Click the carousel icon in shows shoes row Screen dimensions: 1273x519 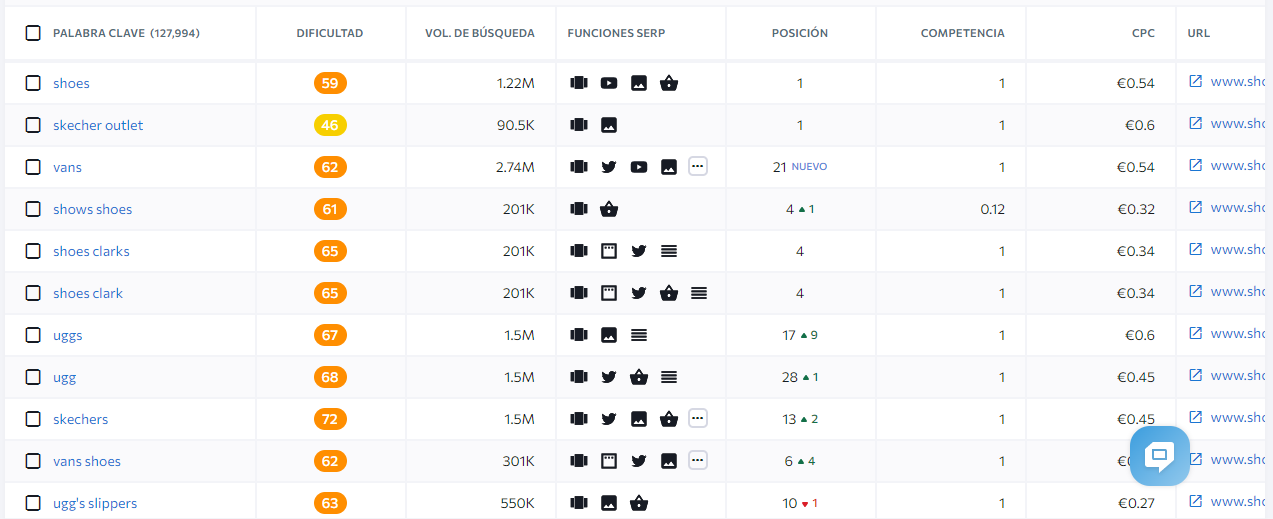579,209
